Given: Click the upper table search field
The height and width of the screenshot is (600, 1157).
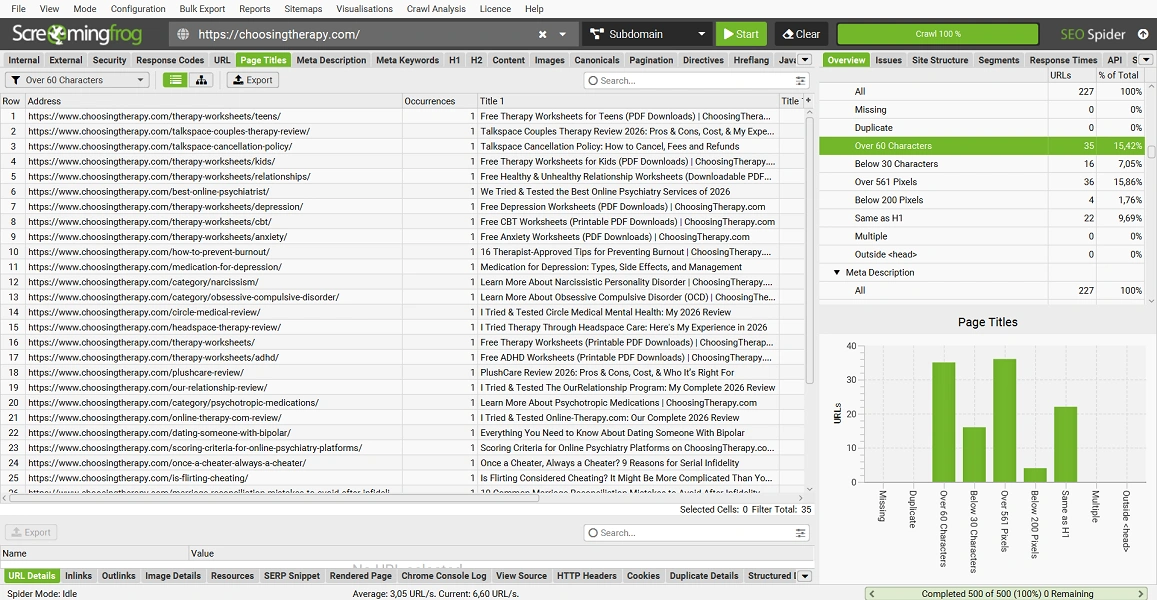Looking at the screenshot, I should (x=695, y=80).
